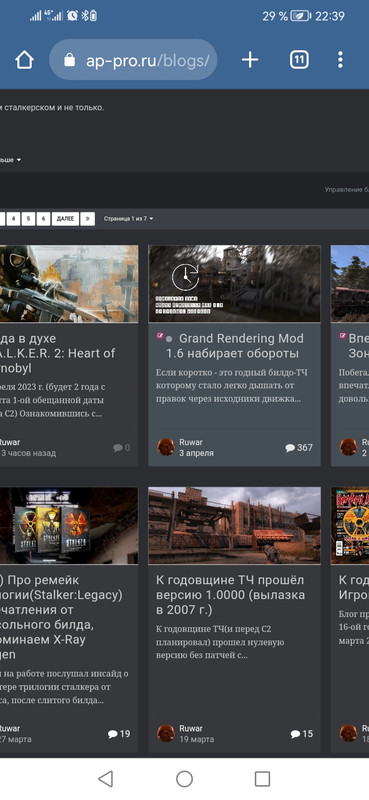Click the '3 апреля' post date

(x=196, y=453)
